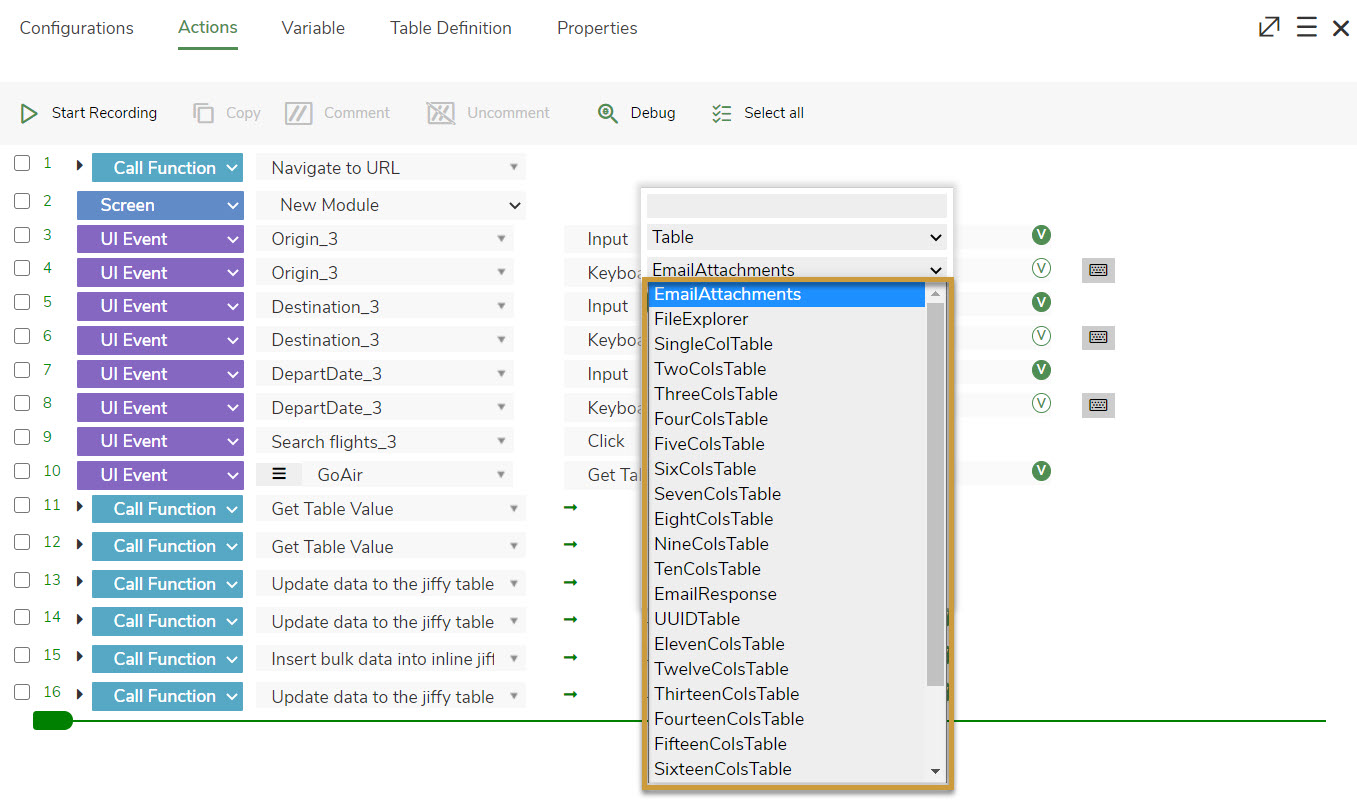
Task: Select EmailResponse in the dropdown list
Action: (x=715, y=594)
